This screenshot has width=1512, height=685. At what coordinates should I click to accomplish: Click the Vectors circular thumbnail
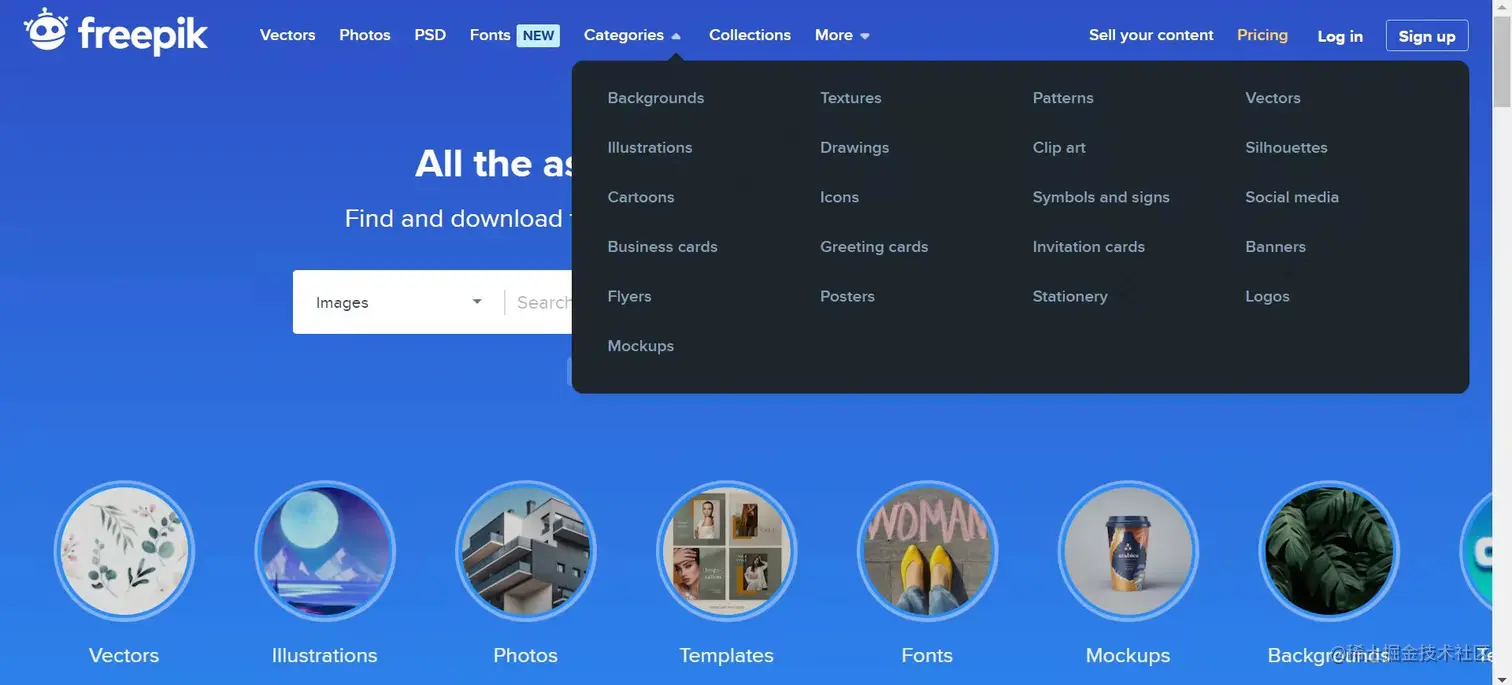124,551
